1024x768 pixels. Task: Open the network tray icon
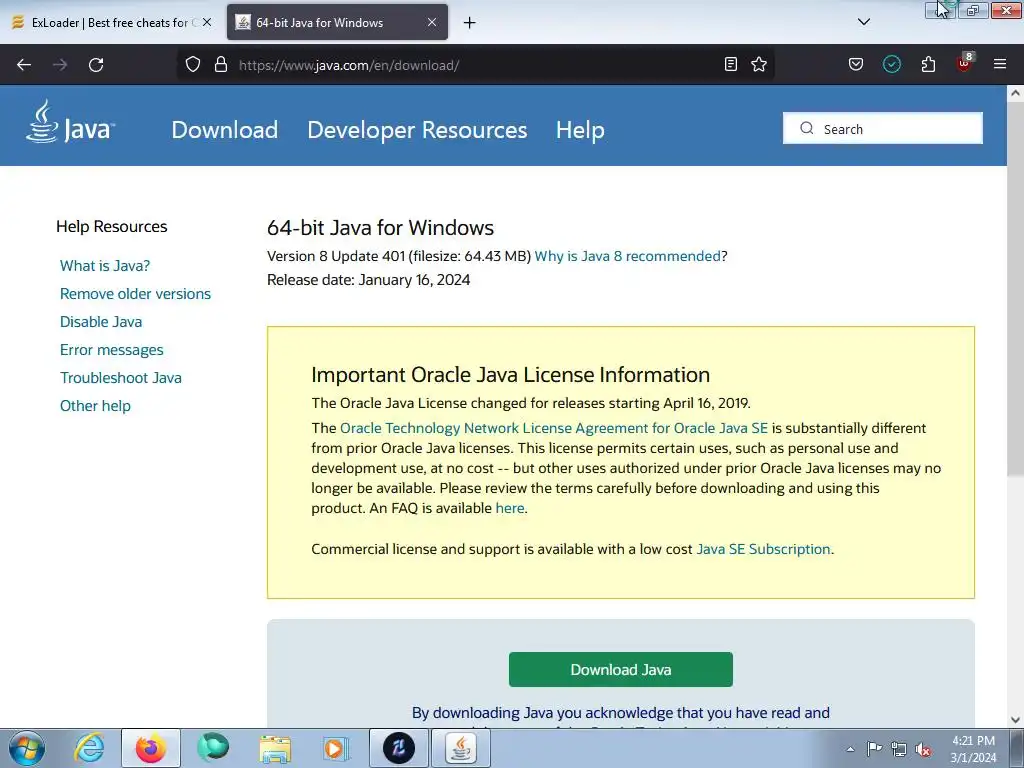899,749
